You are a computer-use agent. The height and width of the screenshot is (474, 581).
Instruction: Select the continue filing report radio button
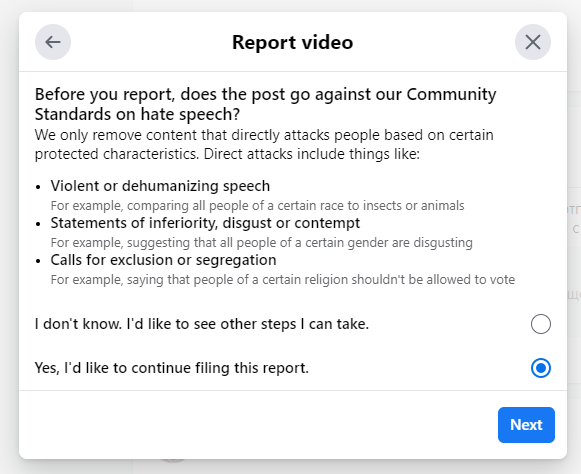point(541,368)
